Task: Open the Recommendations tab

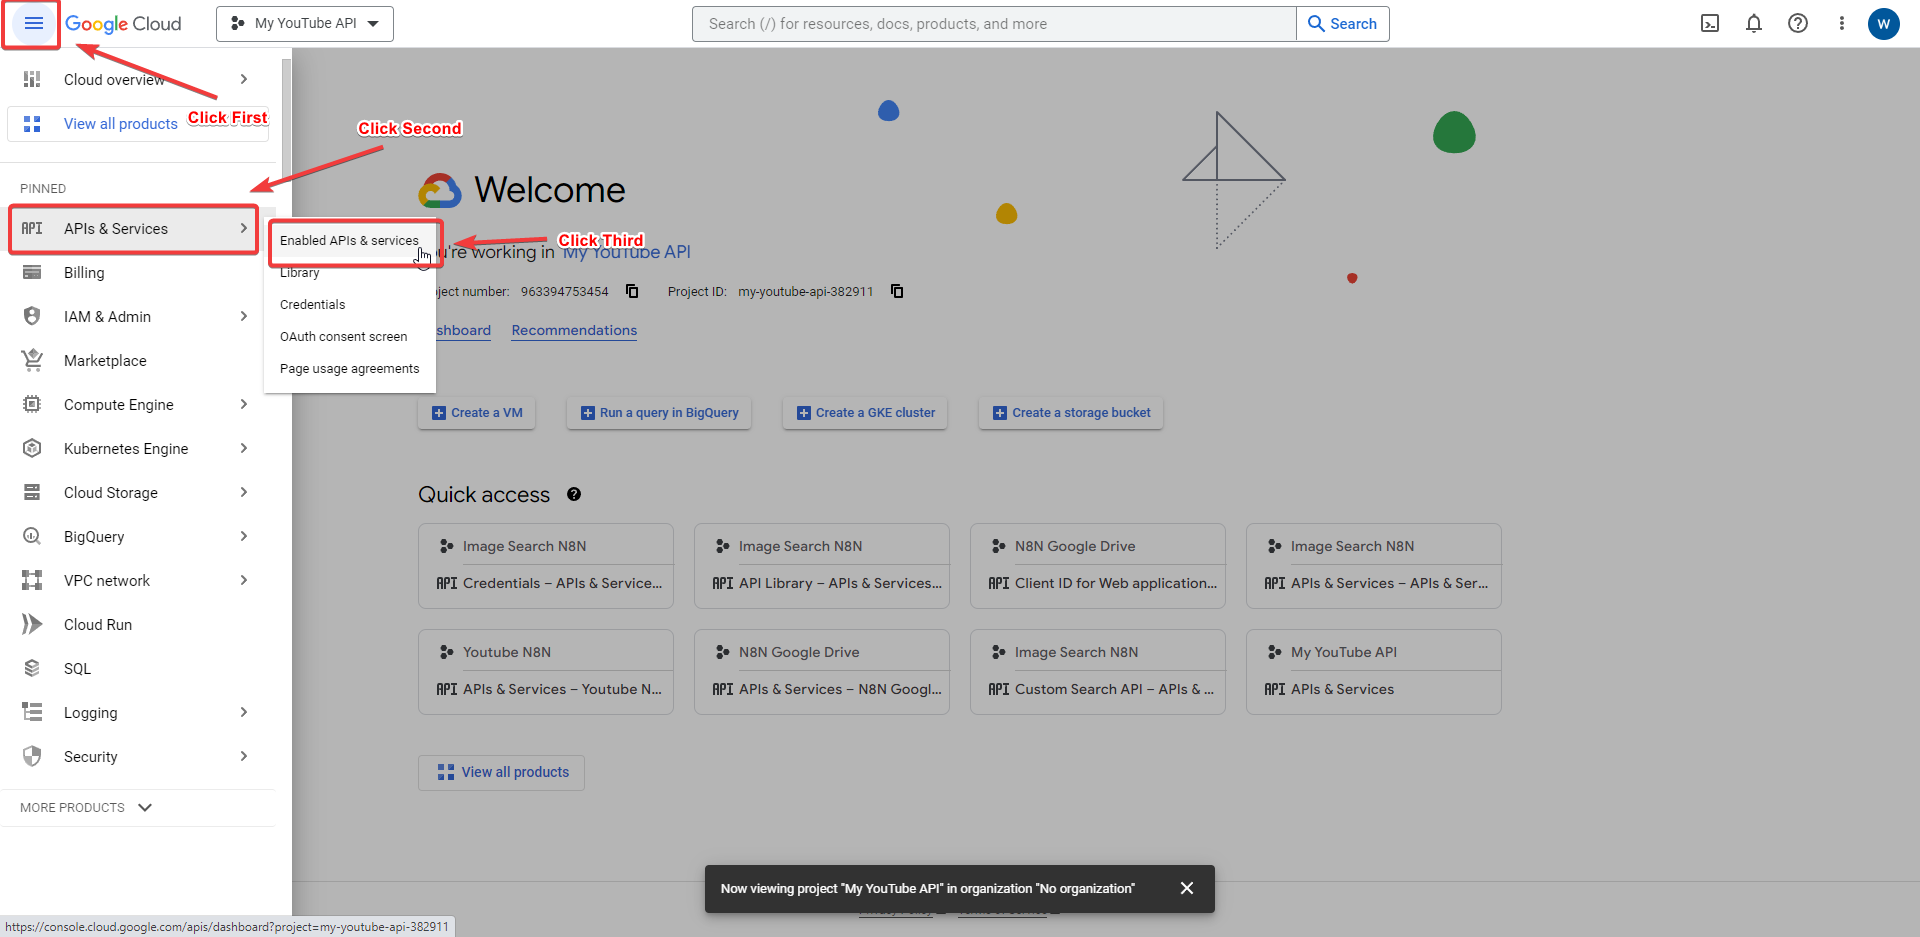Action: (x=574, y=331)
